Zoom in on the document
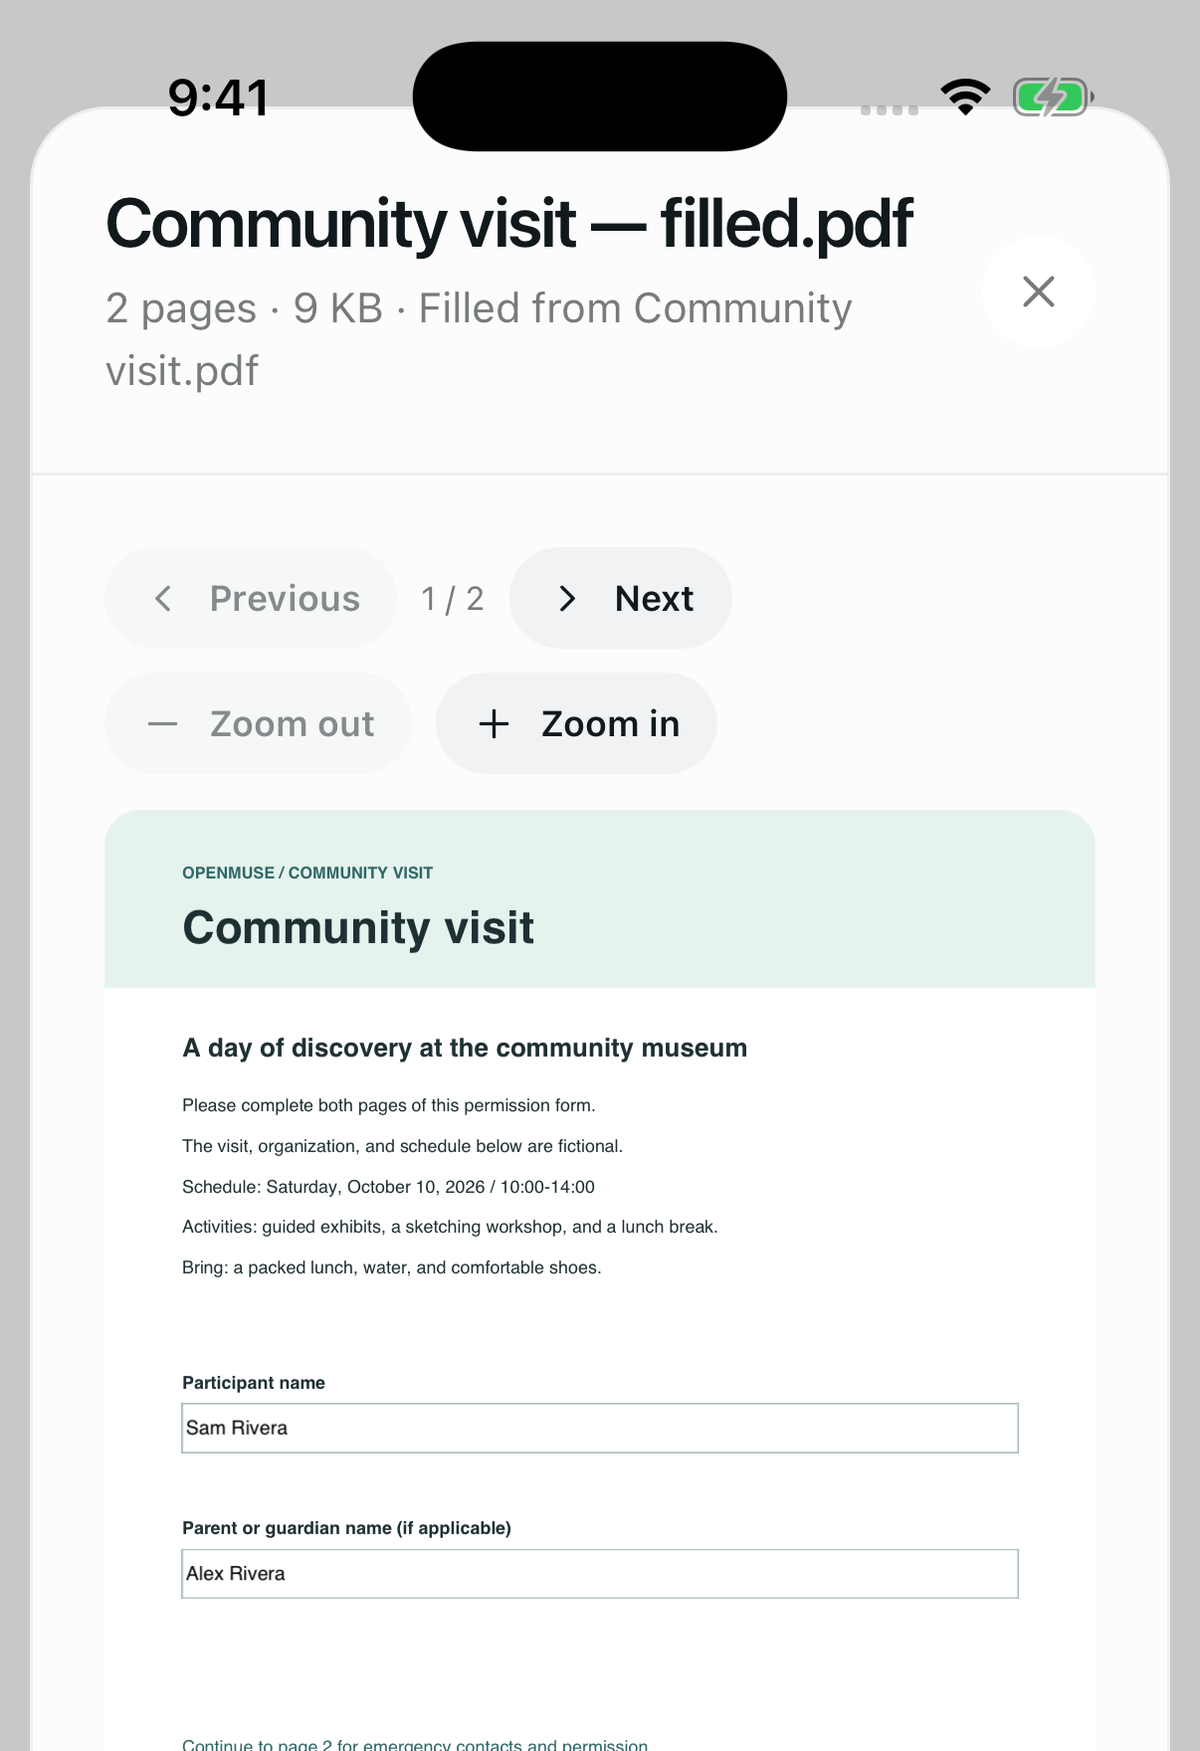 [576, 723]
